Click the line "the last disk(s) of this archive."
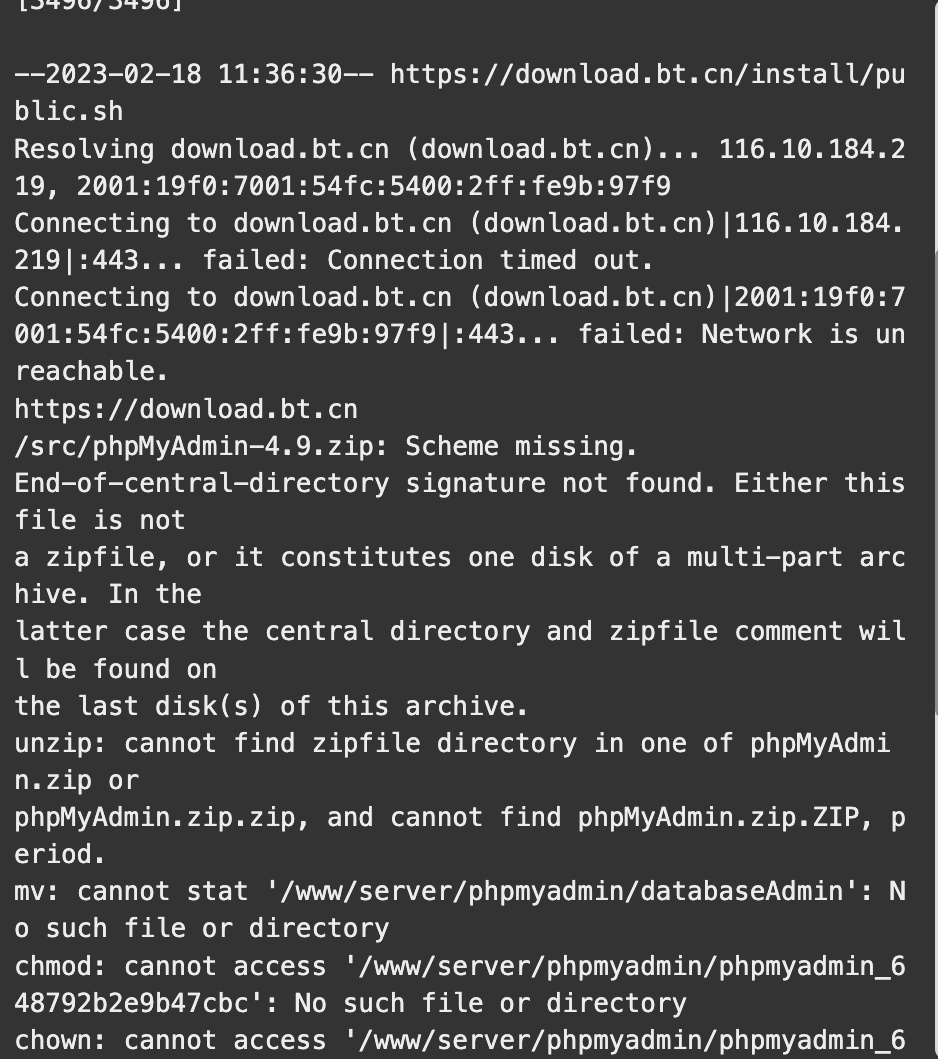 click(271, 705)
